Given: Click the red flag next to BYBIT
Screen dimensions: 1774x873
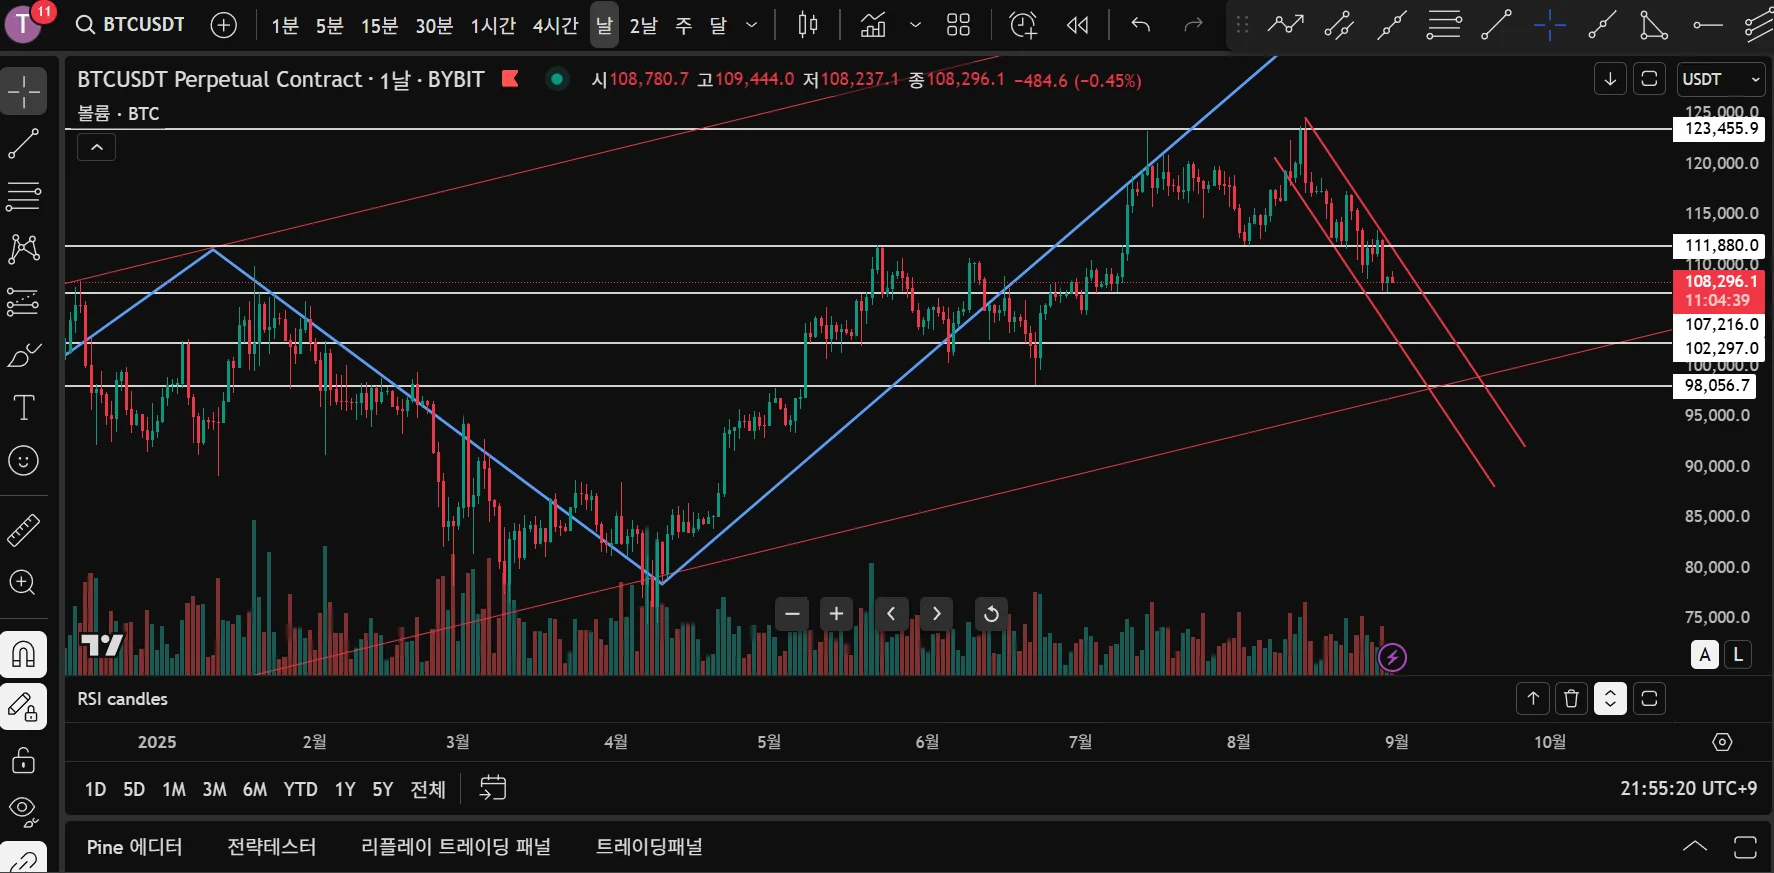Looking at the screenshot, I should pos(510,79).
